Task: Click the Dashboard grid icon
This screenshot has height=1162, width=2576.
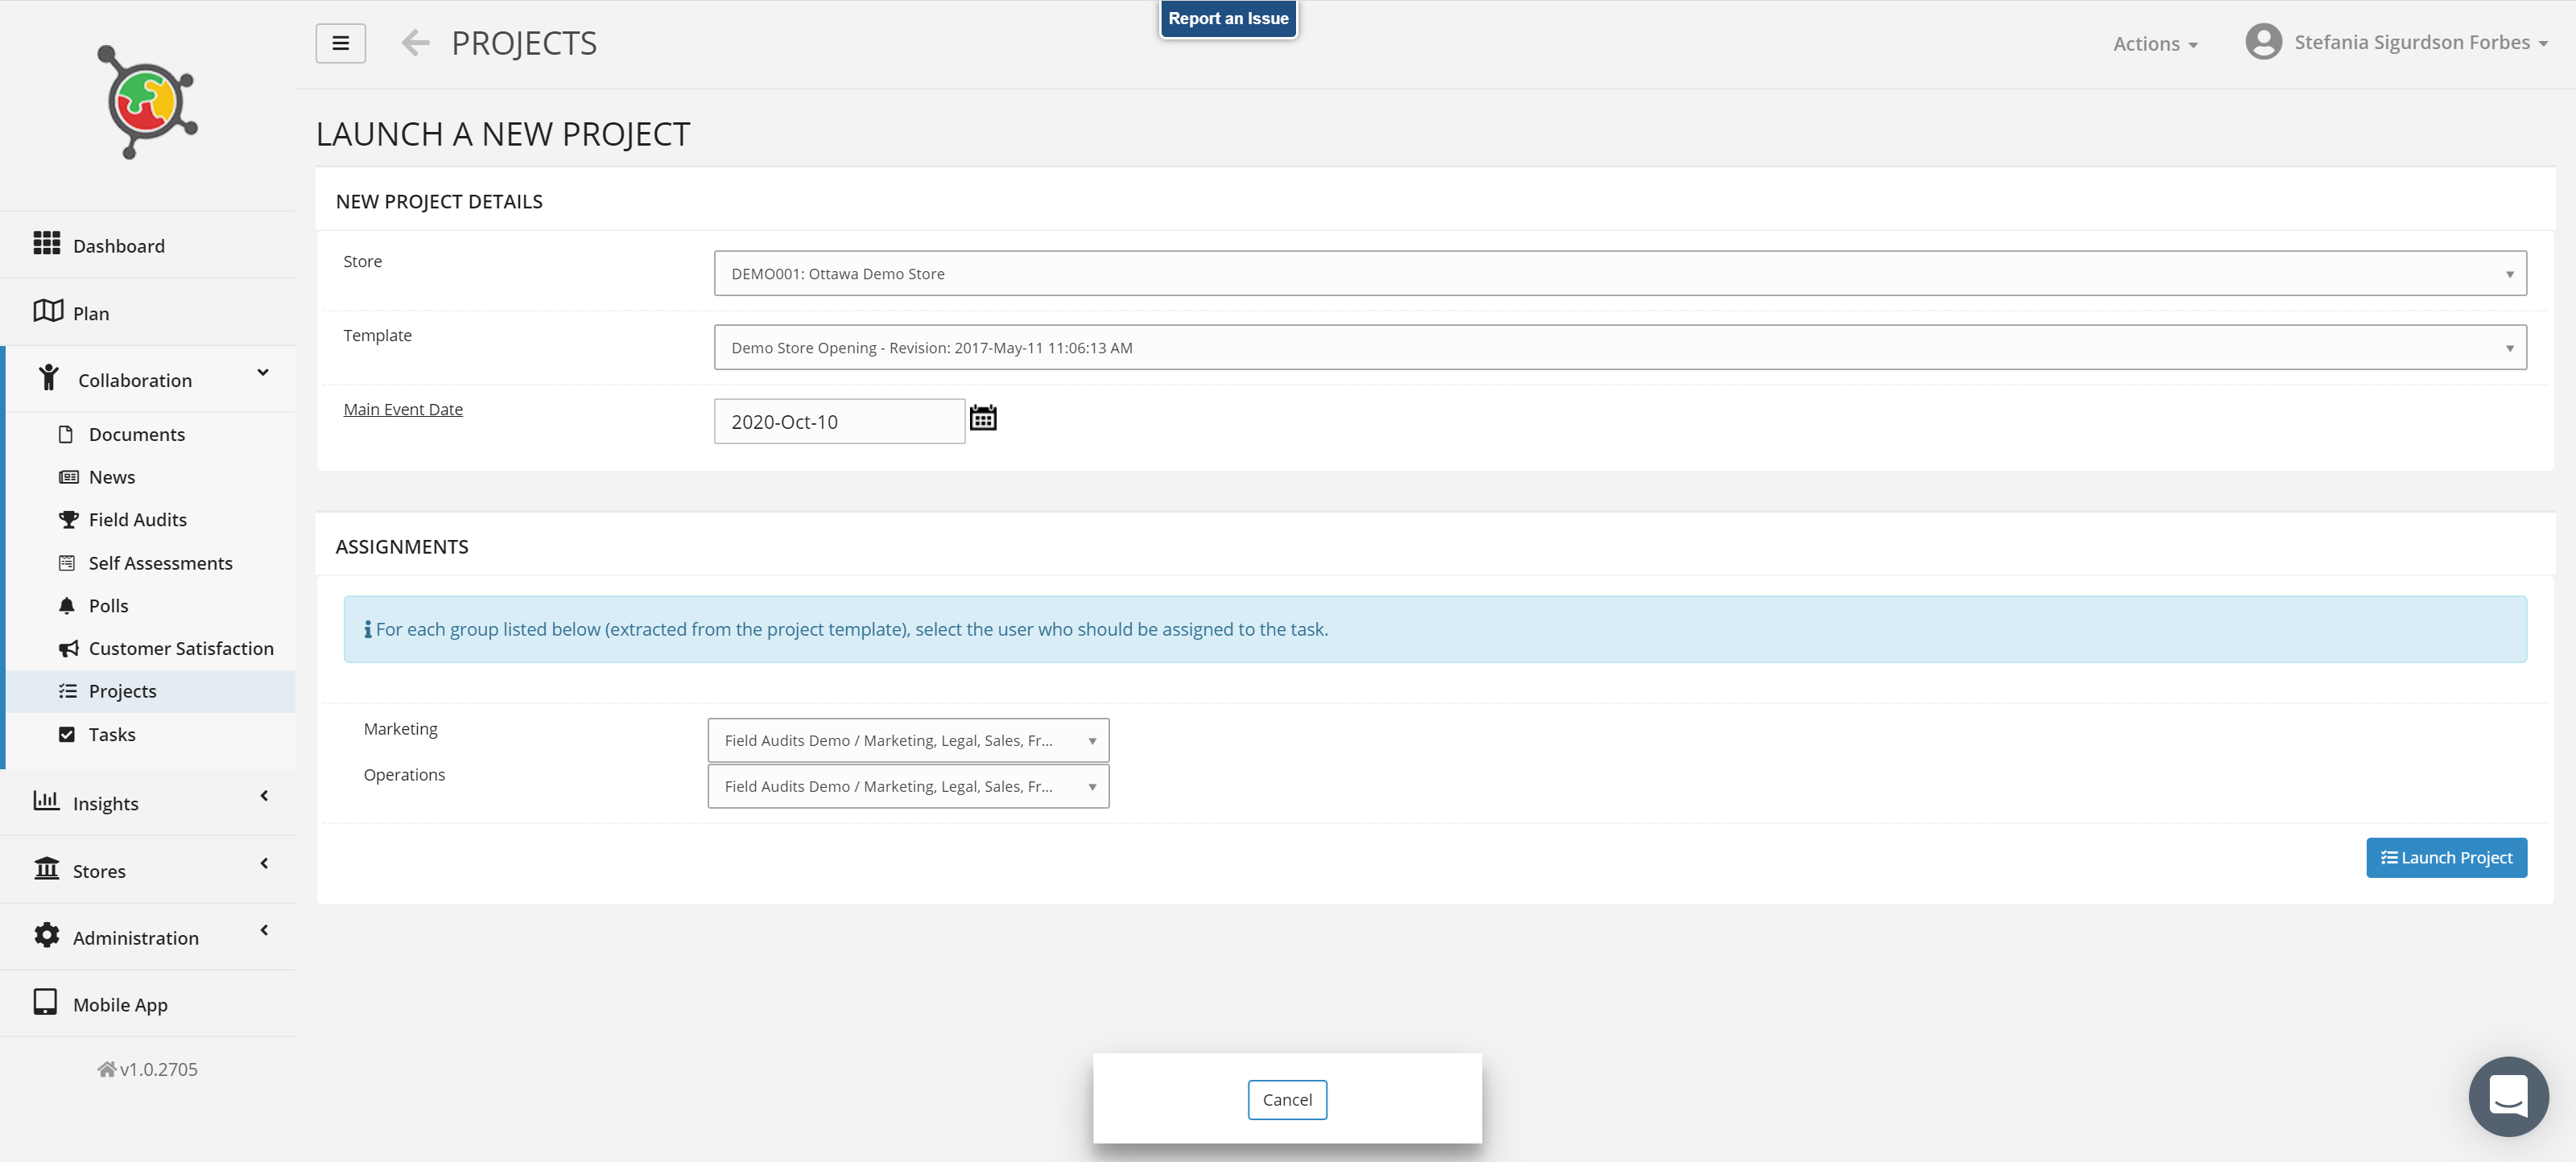Action: (x=46, y=243)
